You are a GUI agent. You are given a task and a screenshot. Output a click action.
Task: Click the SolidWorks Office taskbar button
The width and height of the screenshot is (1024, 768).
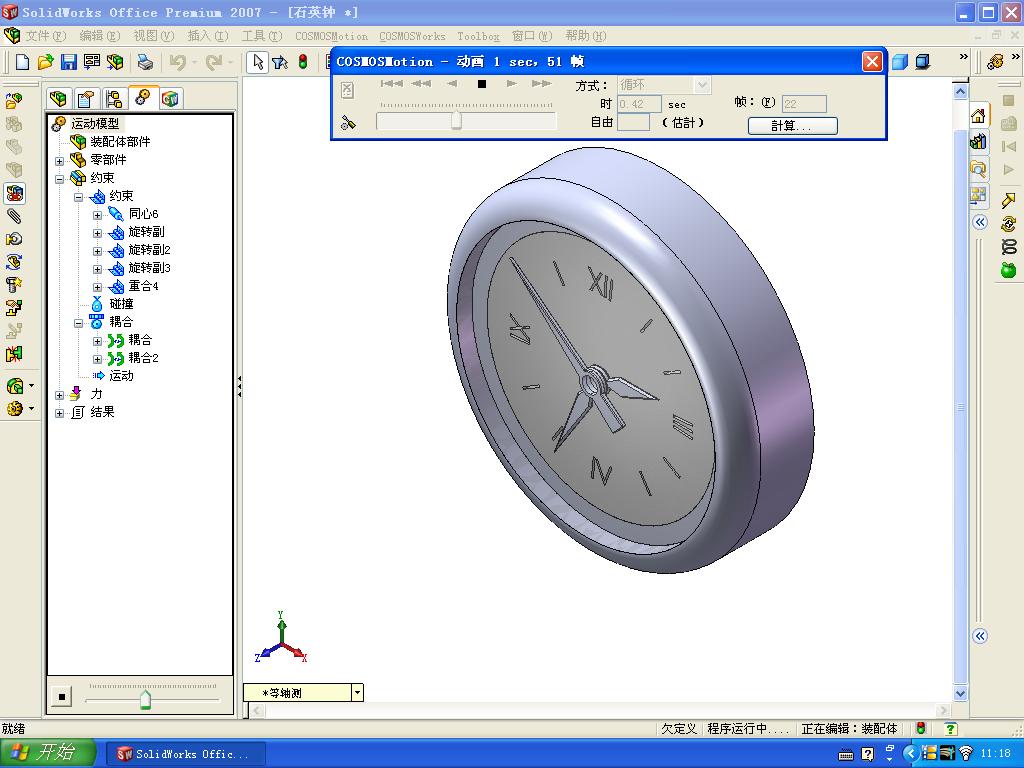pos(185,754)
